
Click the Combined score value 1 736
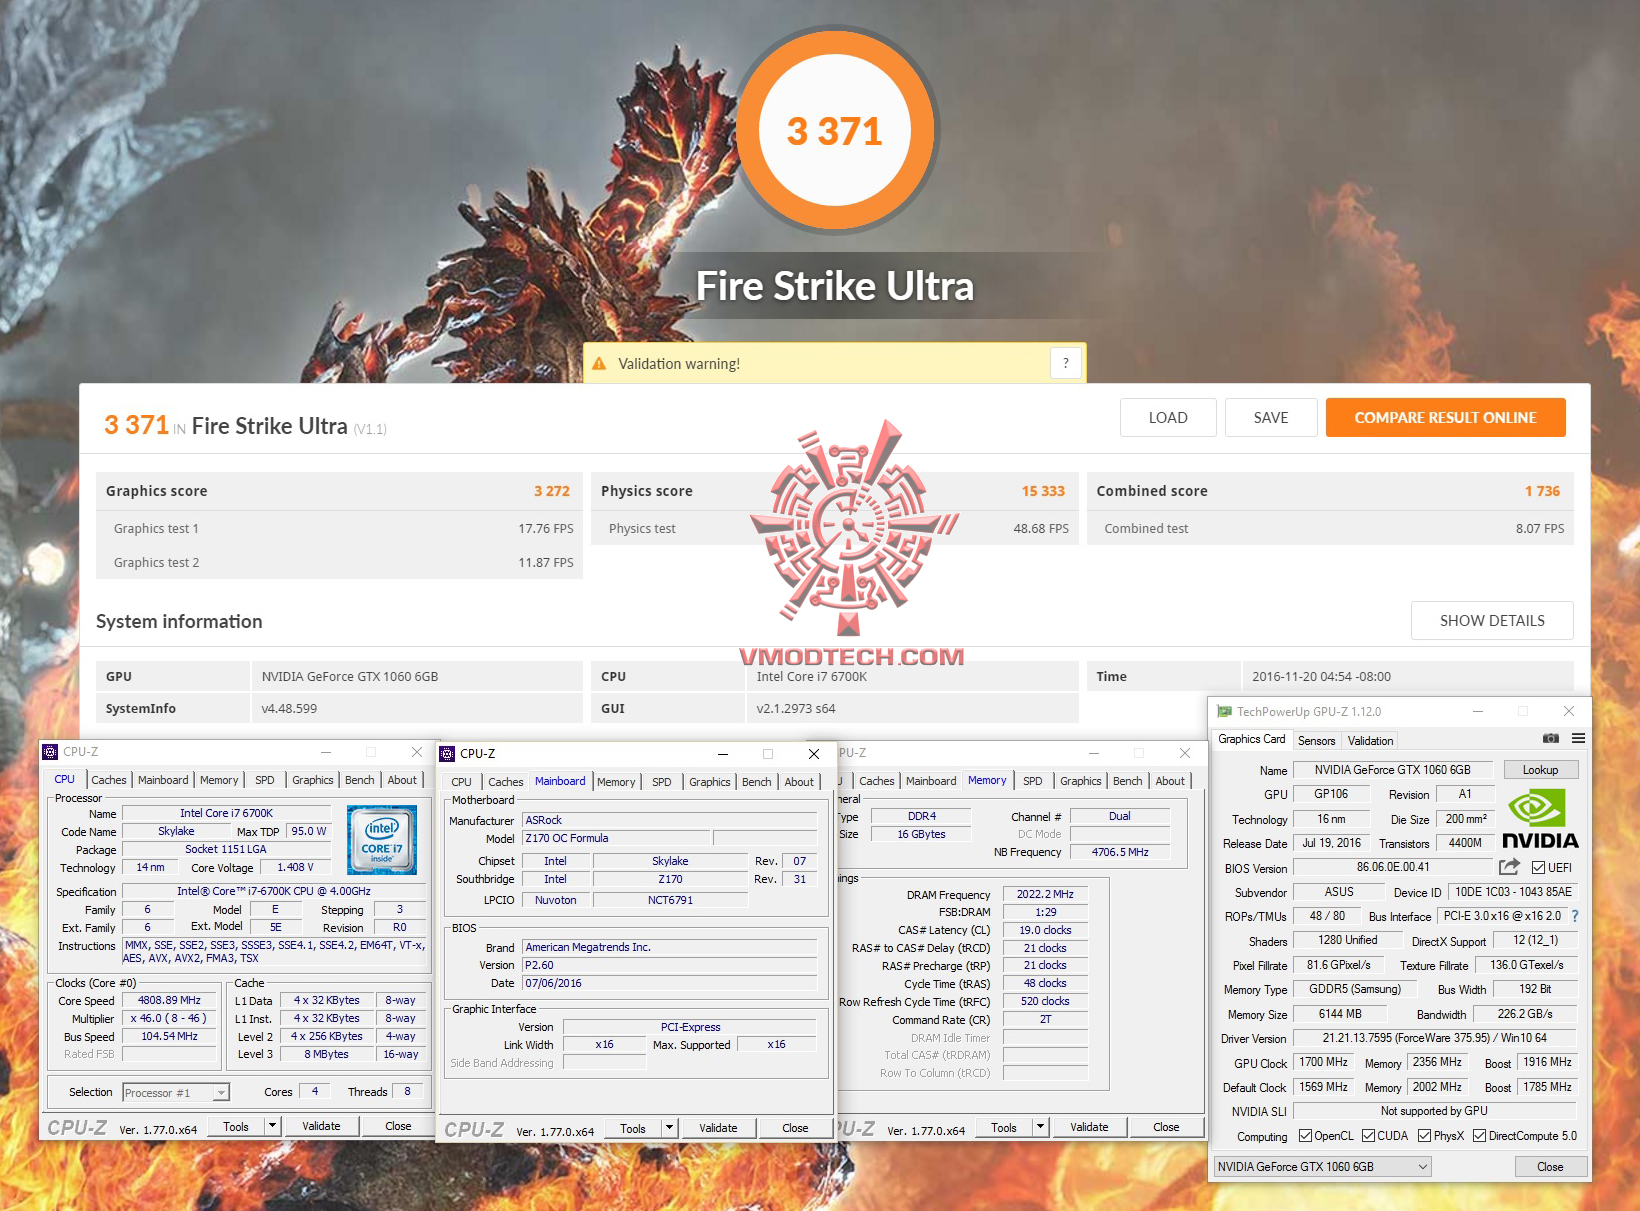1542,491
